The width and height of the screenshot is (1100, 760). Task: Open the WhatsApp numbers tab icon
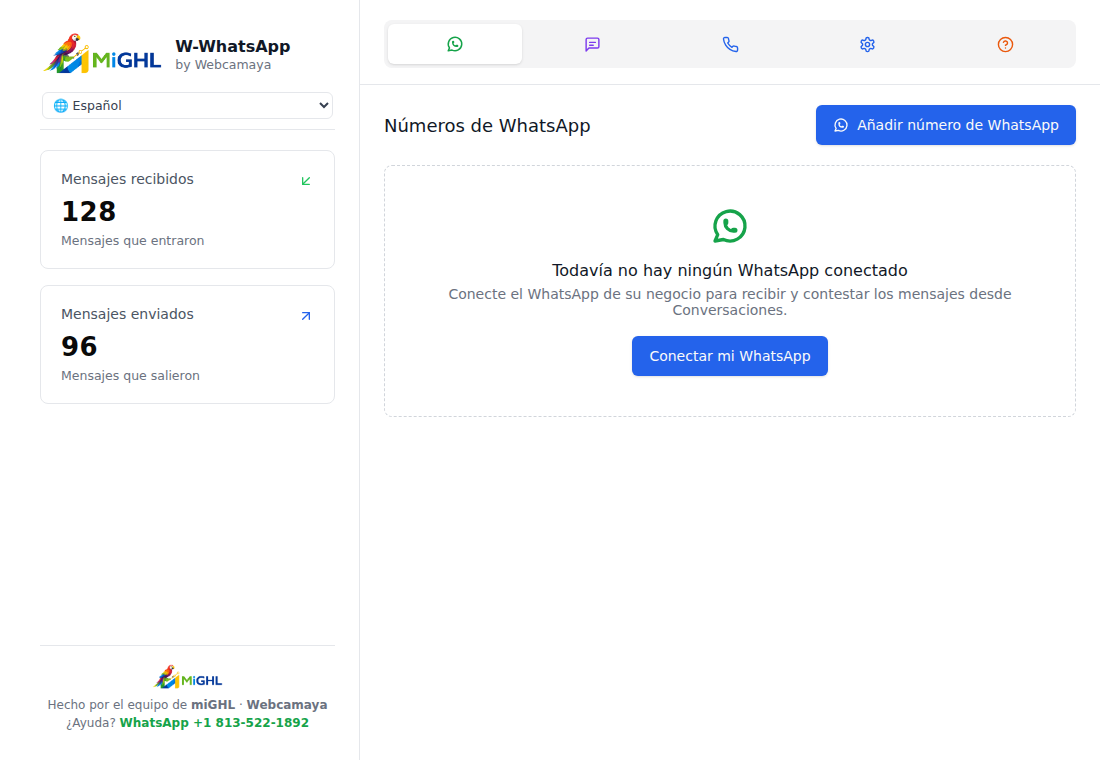[455, 44]
